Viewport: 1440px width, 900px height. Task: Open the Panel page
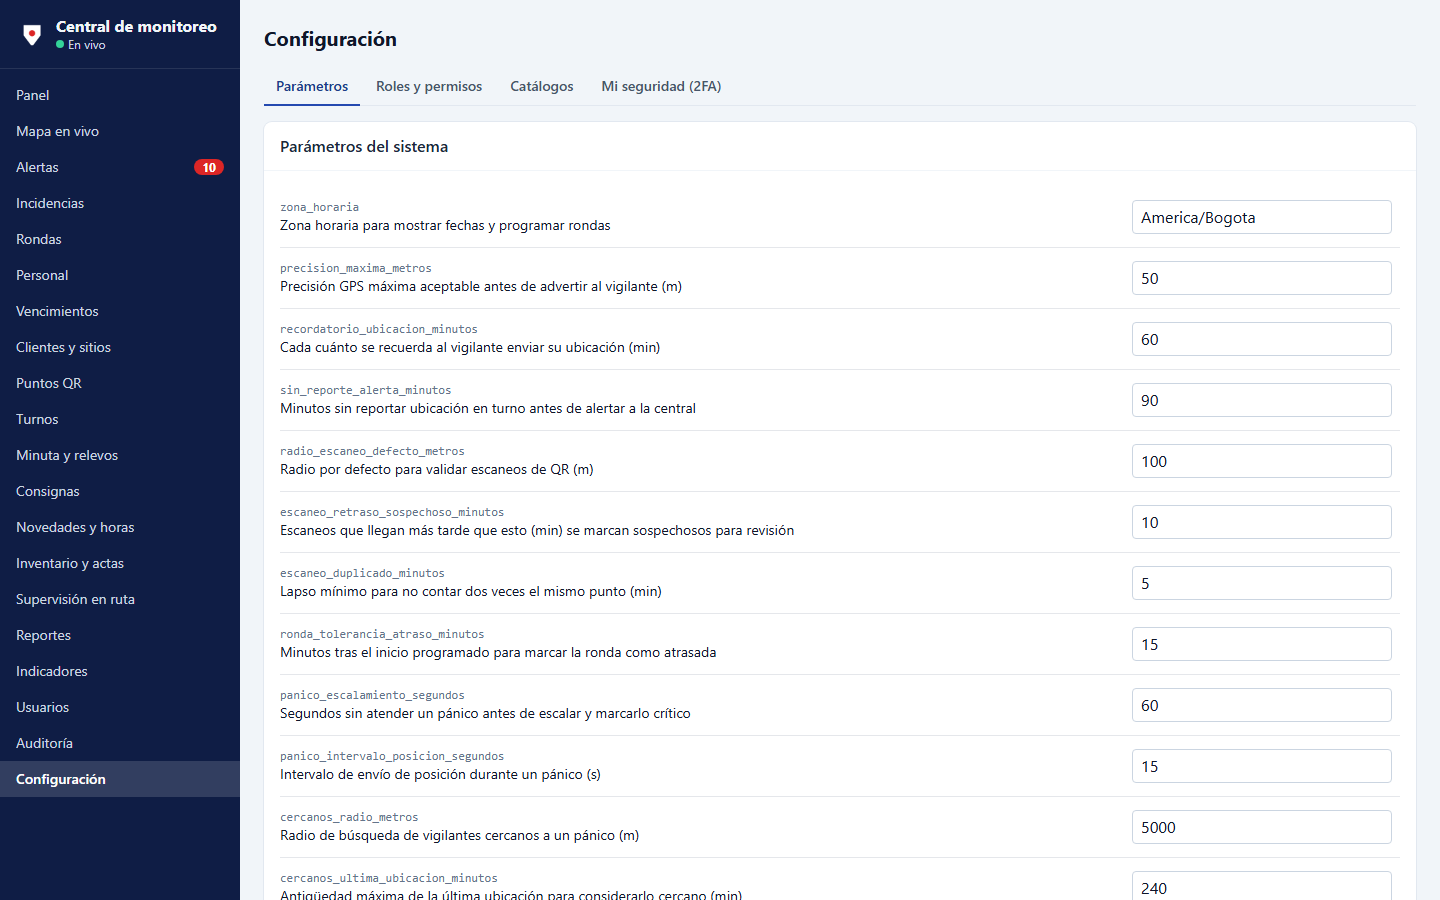pos(120,95)
